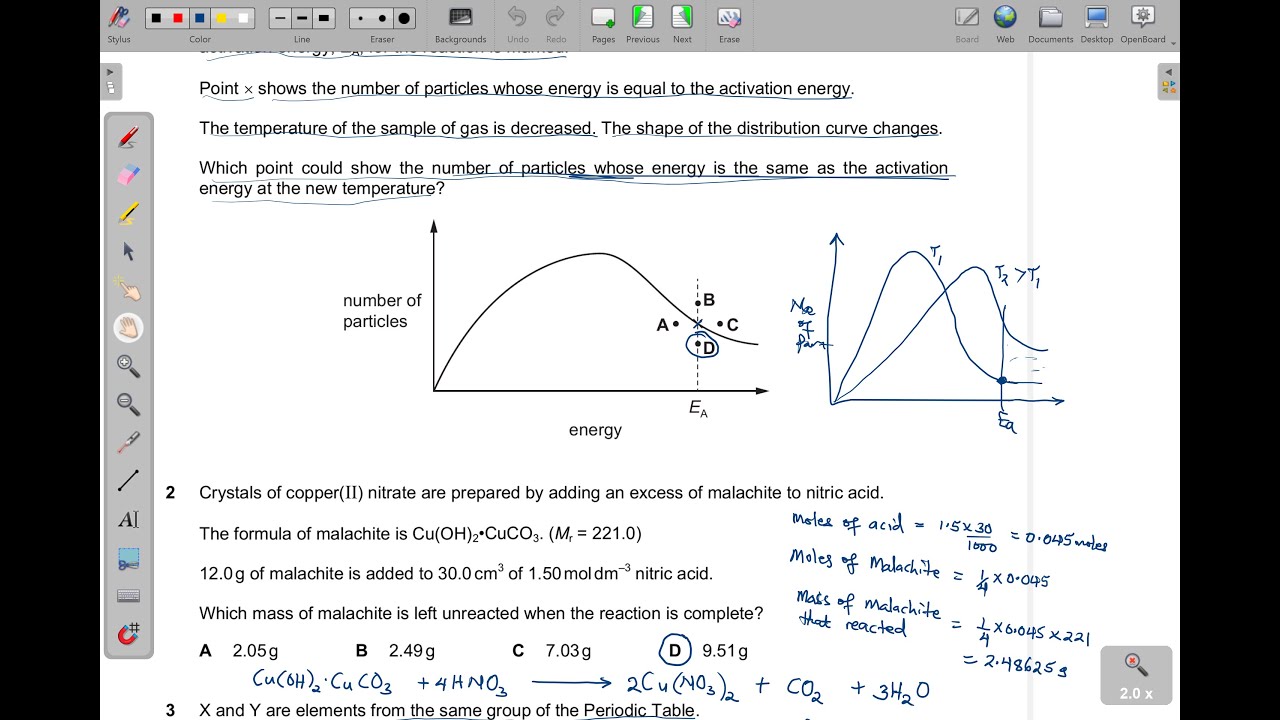1280x720 pixels.
Task: Click the Undo button
Action: [517, 24]
